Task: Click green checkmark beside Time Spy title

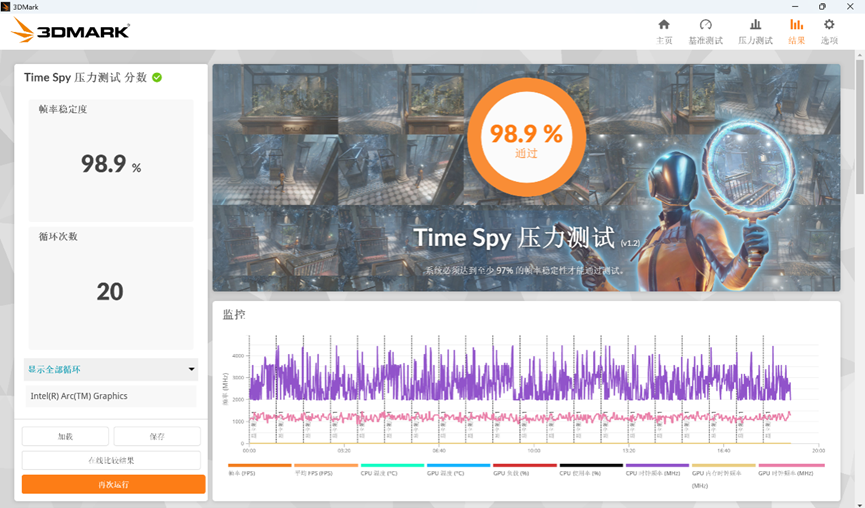Action: click(157, 78)
